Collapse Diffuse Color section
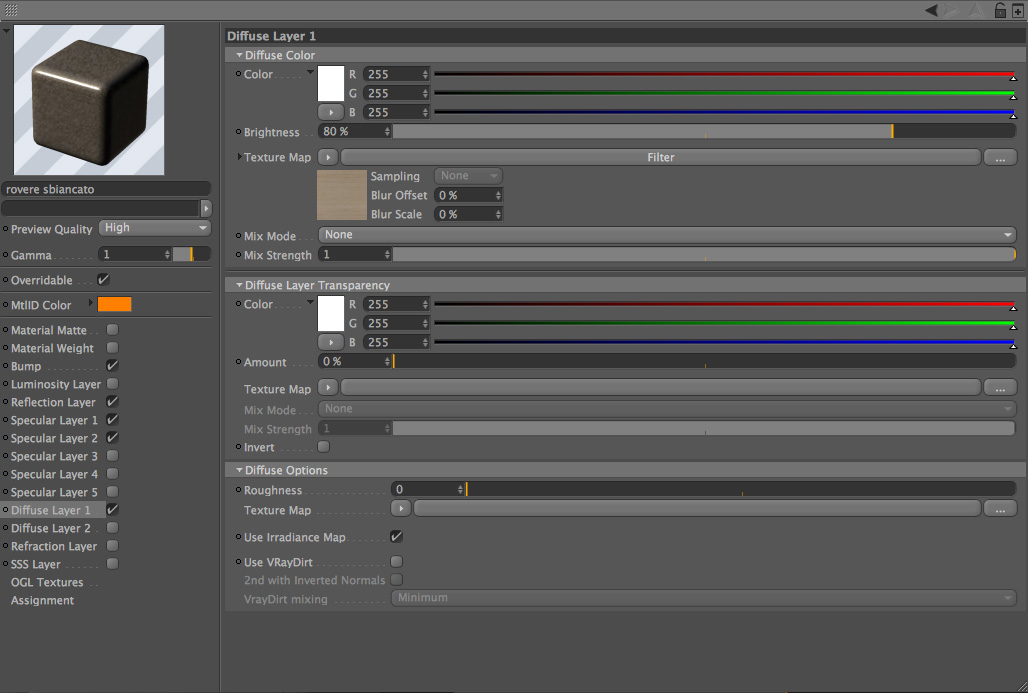1028x693 pixels. click(239, 55)
